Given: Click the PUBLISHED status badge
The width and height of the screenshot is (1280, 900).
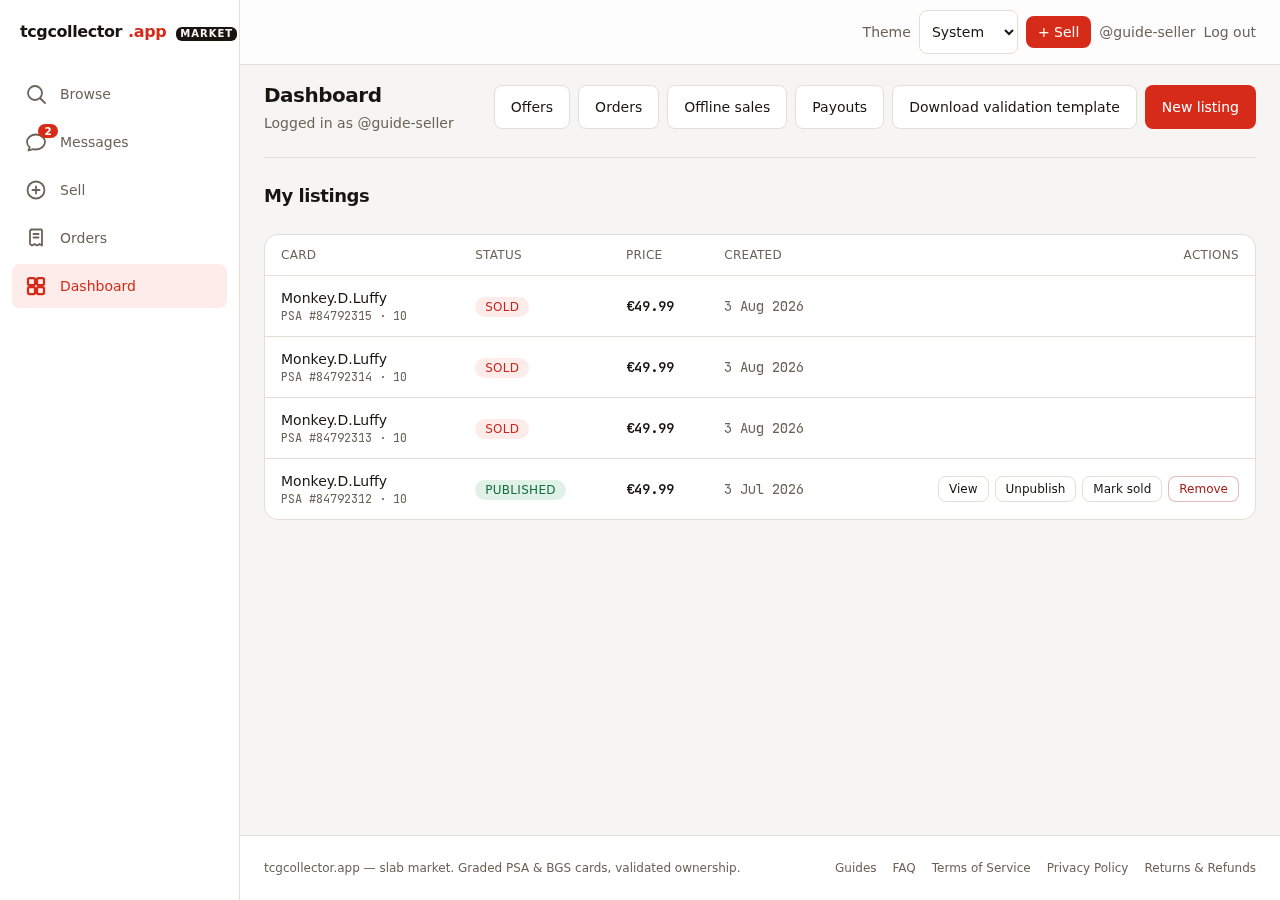Looking at the screenshot, I should 520,490.
